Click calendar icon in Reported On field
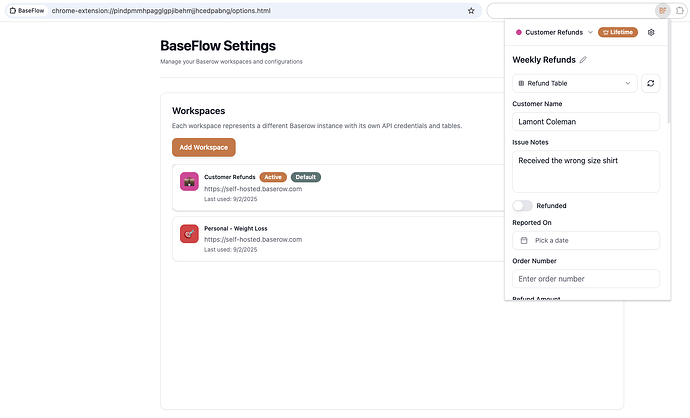This screenshot has width=690, height=418. (524, 241)
